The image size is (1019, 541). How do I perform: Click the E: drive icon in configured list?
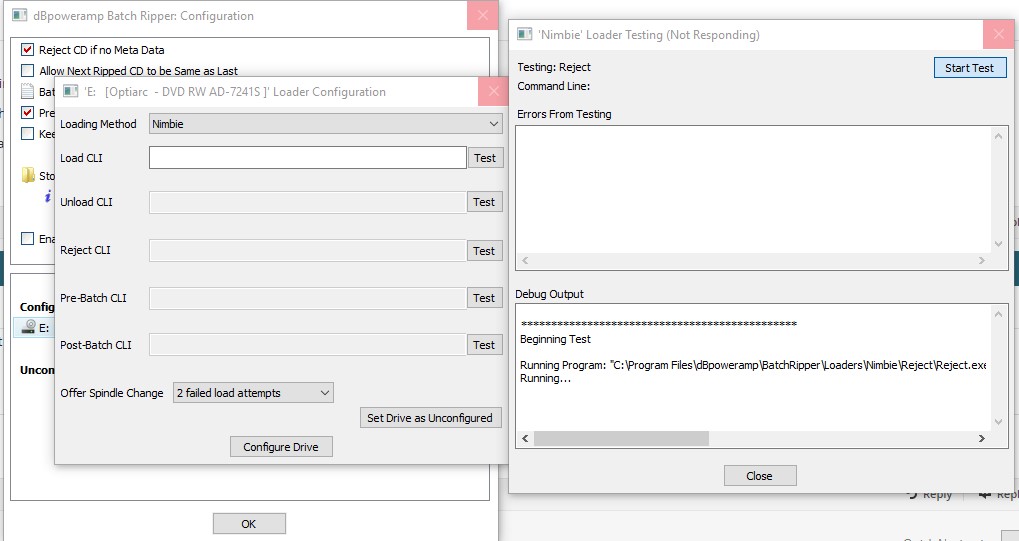point(29,327)
